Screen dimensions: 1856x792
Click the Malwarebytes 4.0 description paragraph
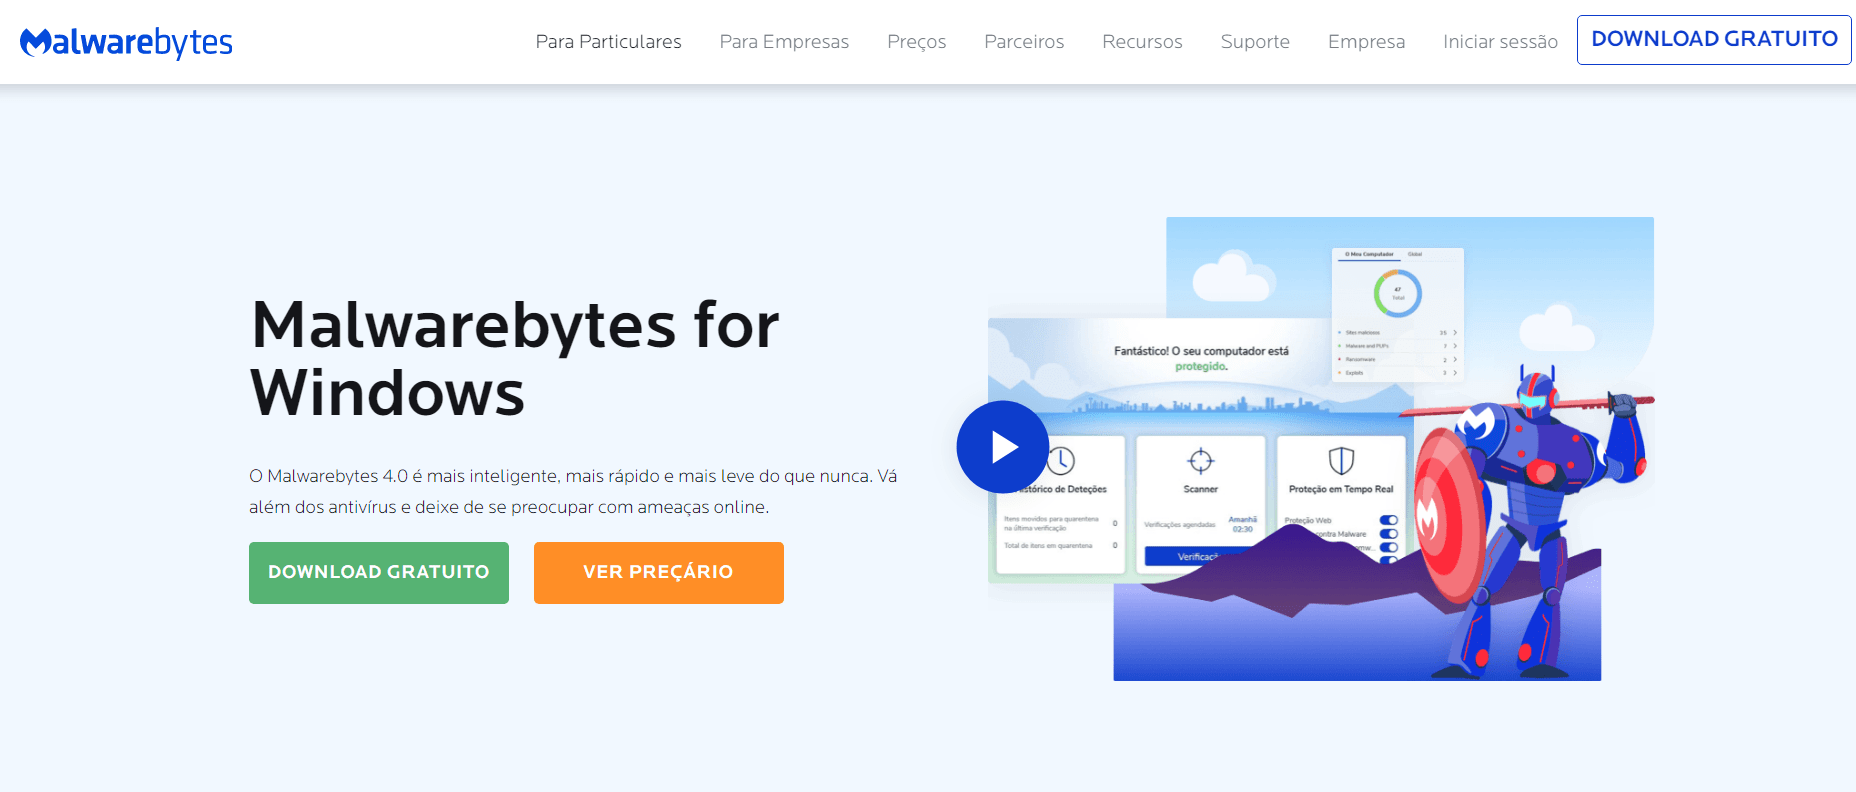(573, 491)
